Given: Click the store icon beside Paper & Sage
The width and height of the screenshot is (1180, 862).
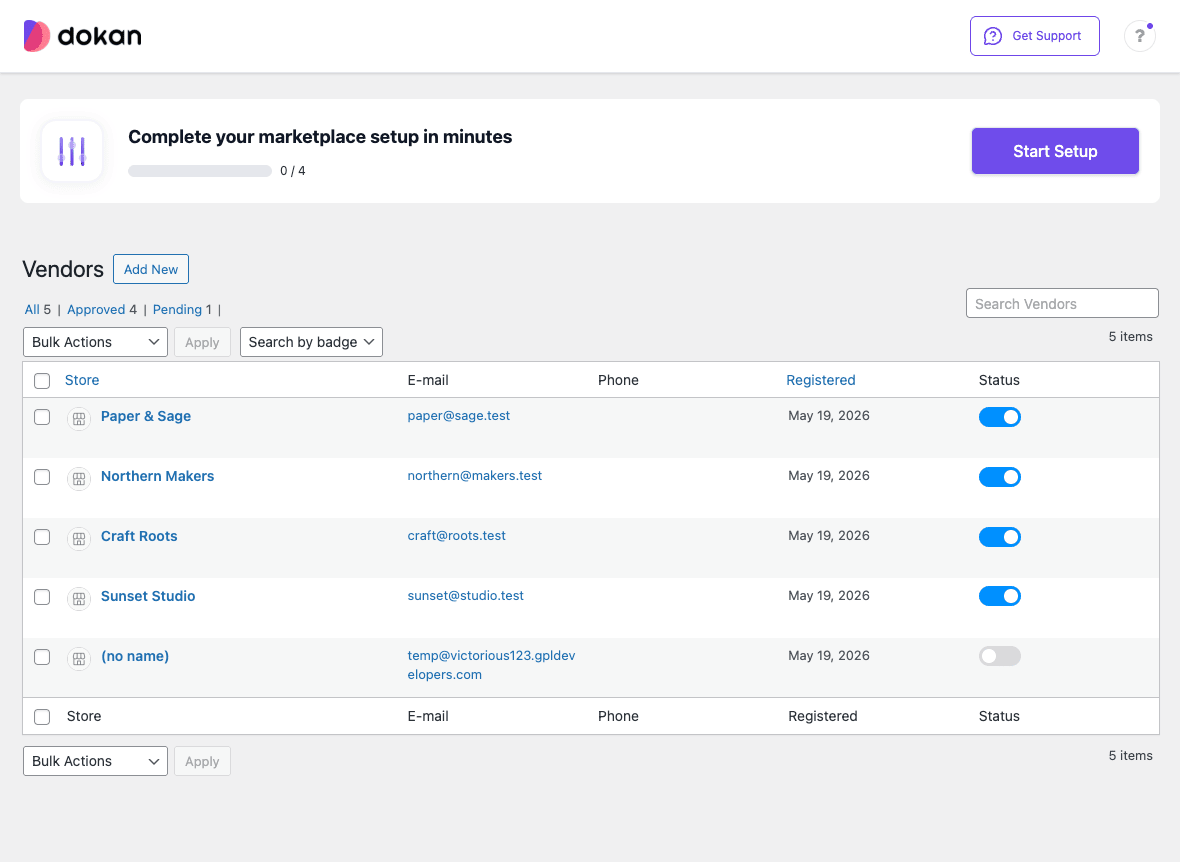Looking at the screenshot, I should pos(79,419).
